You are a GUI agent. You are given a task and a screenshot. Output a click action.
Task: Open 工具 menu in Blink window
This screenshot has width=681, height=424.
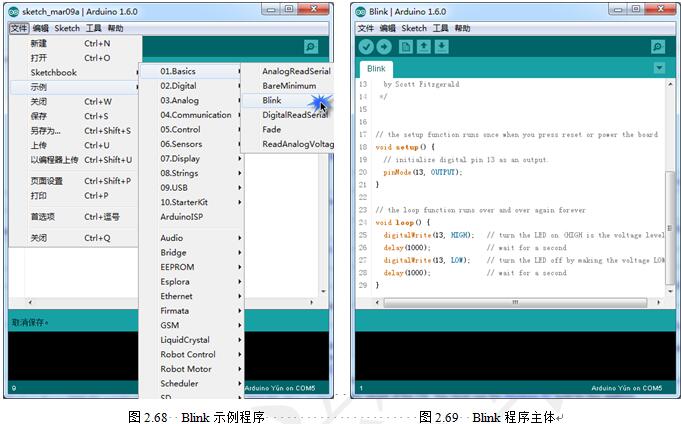pos(440,28)
